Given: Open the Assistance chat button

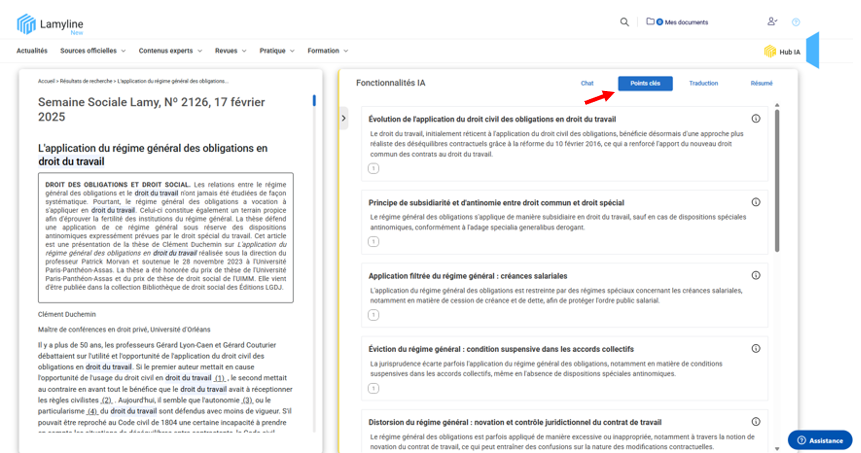Looking at the screenshot, I should tap(820, 440).
